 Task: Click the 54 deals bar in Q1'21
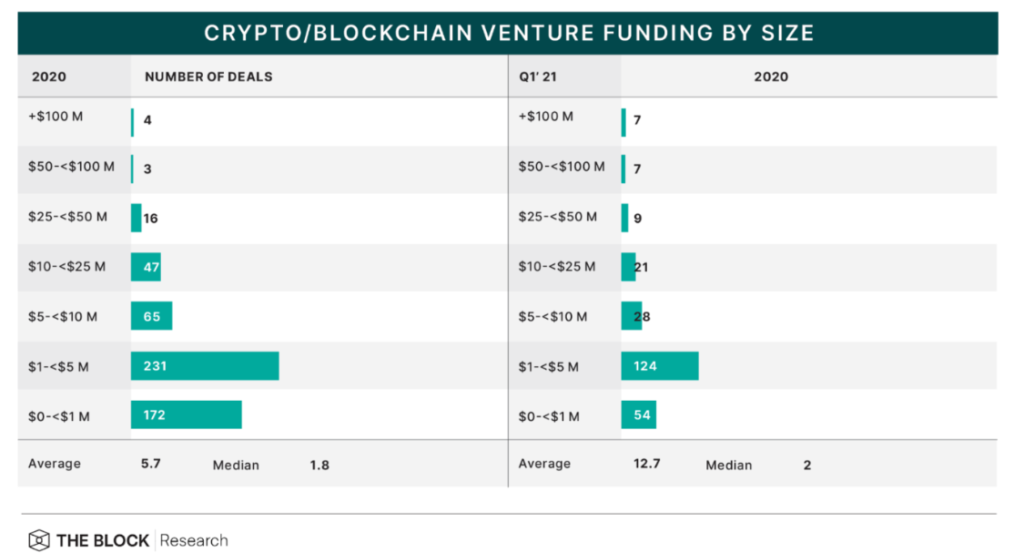(x=638, y=415)
